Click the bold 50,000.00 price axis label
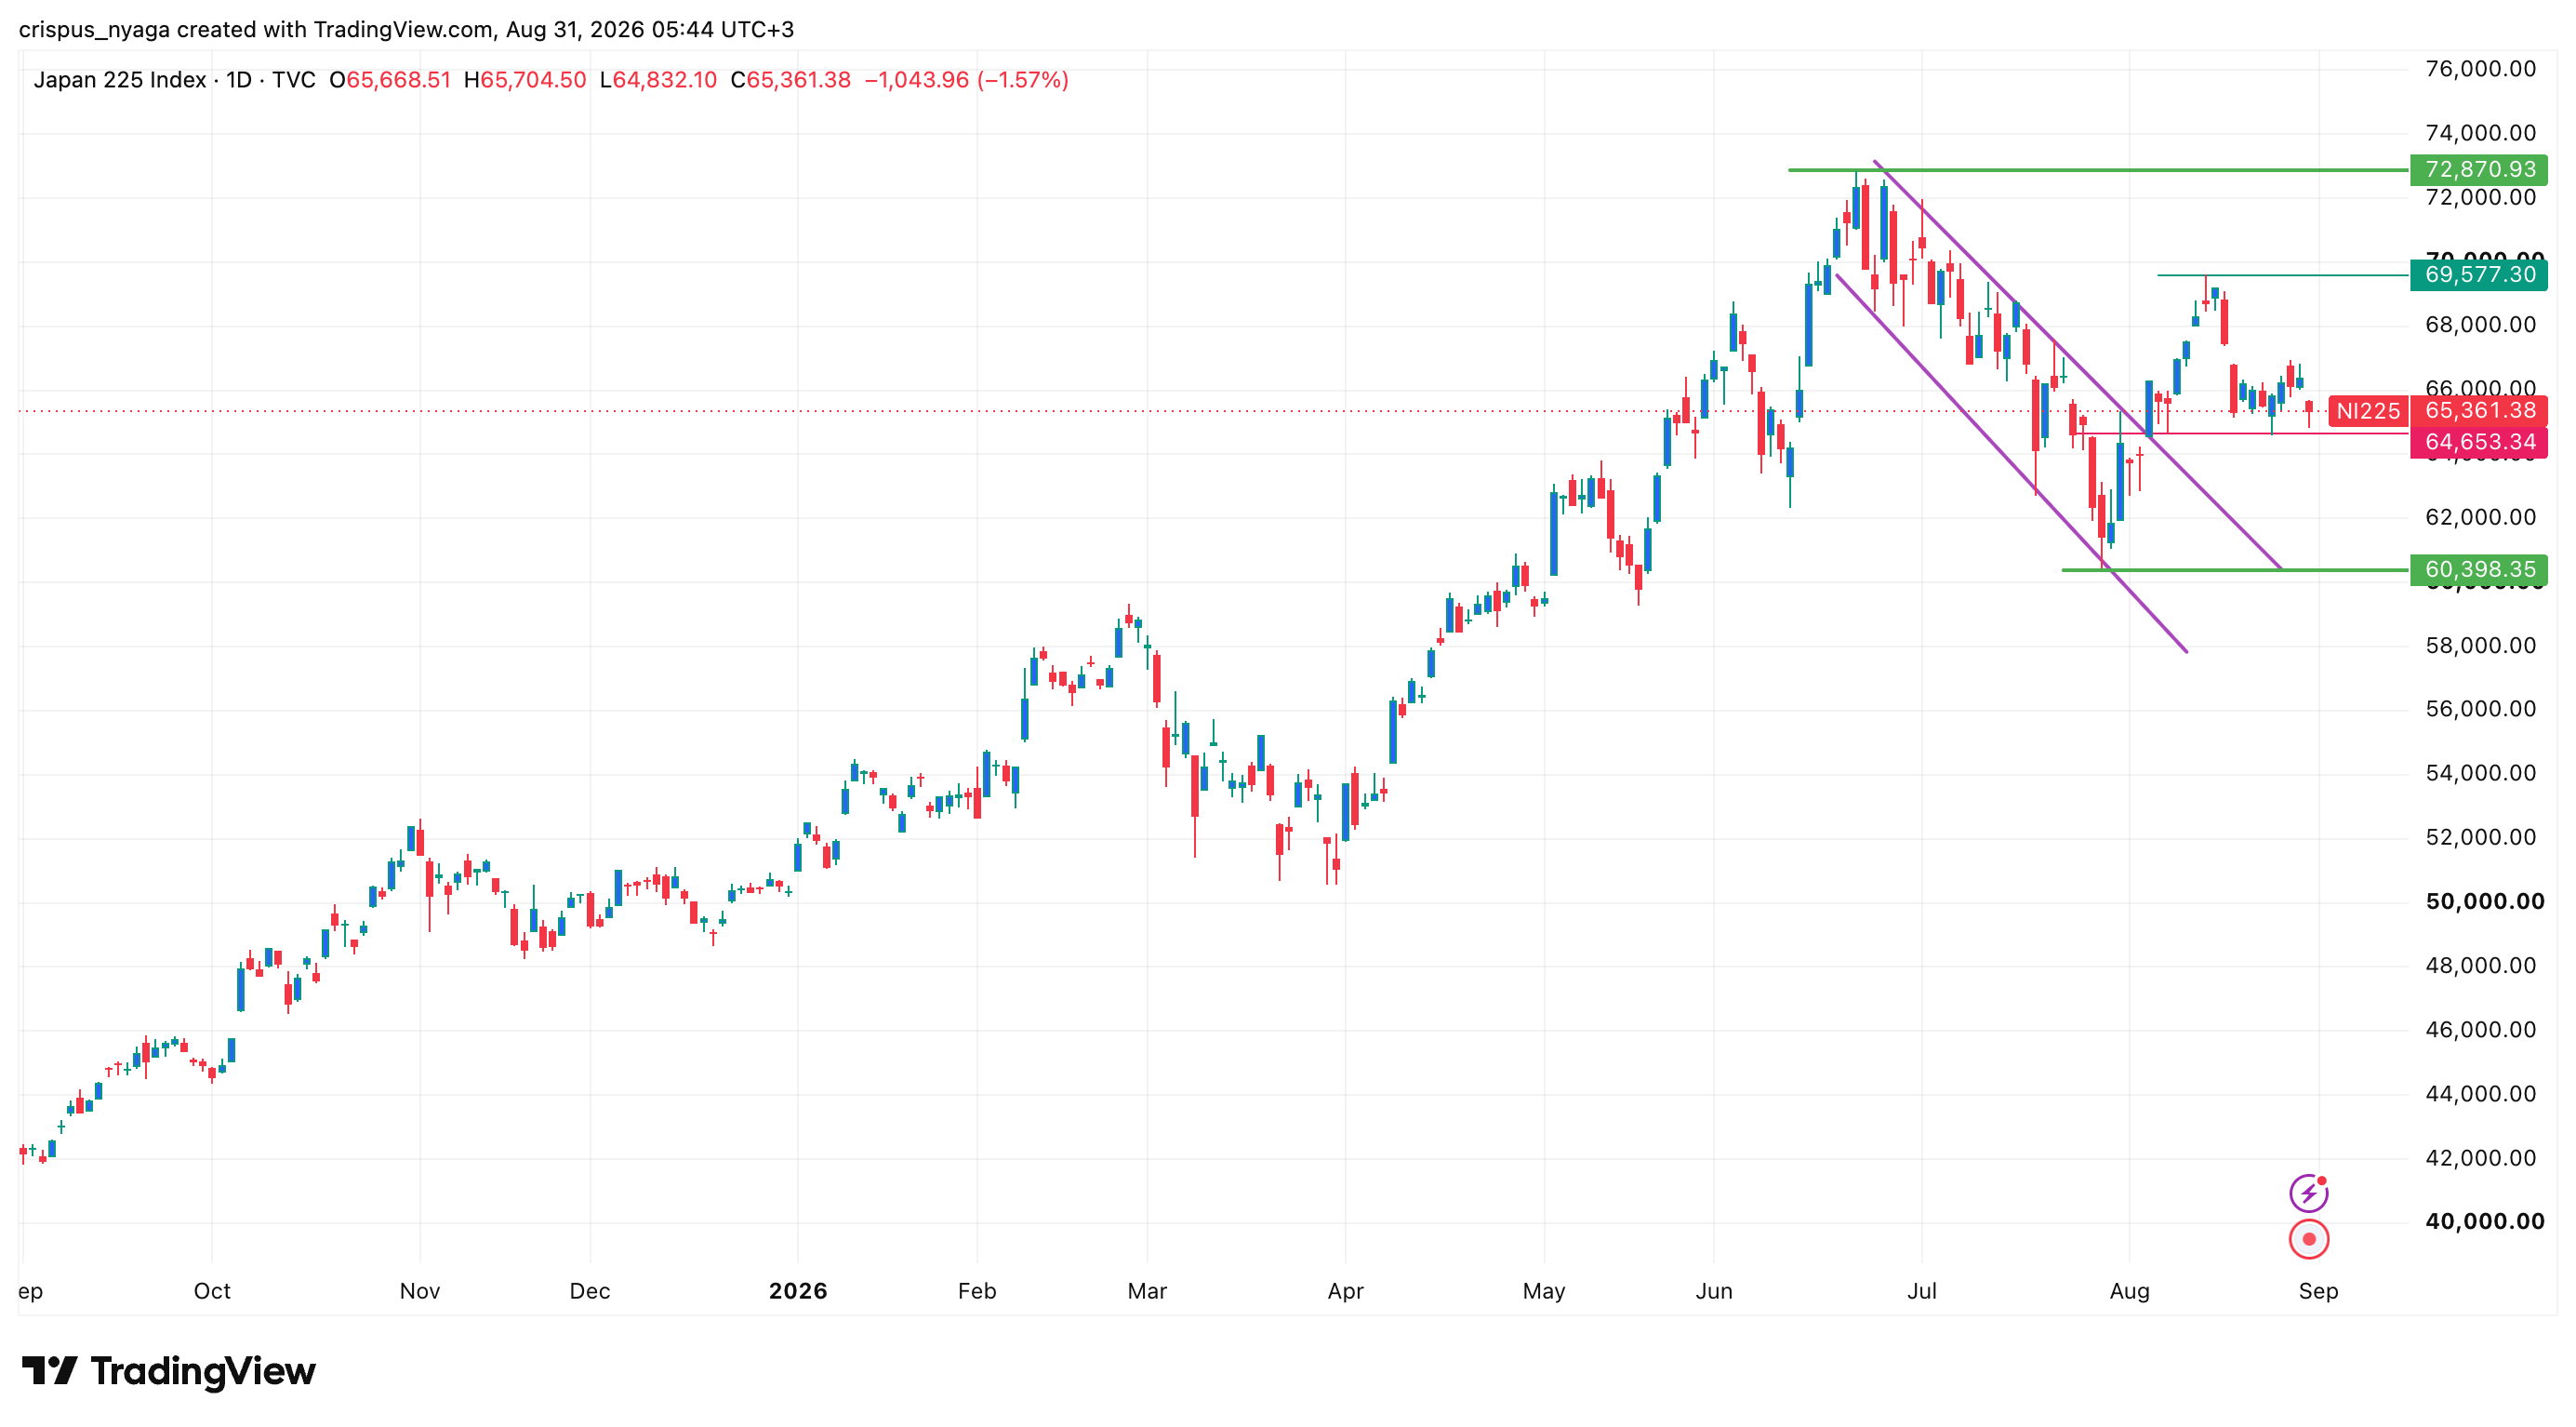This screenshot has height=1427, width=2576. (2484, 901)
